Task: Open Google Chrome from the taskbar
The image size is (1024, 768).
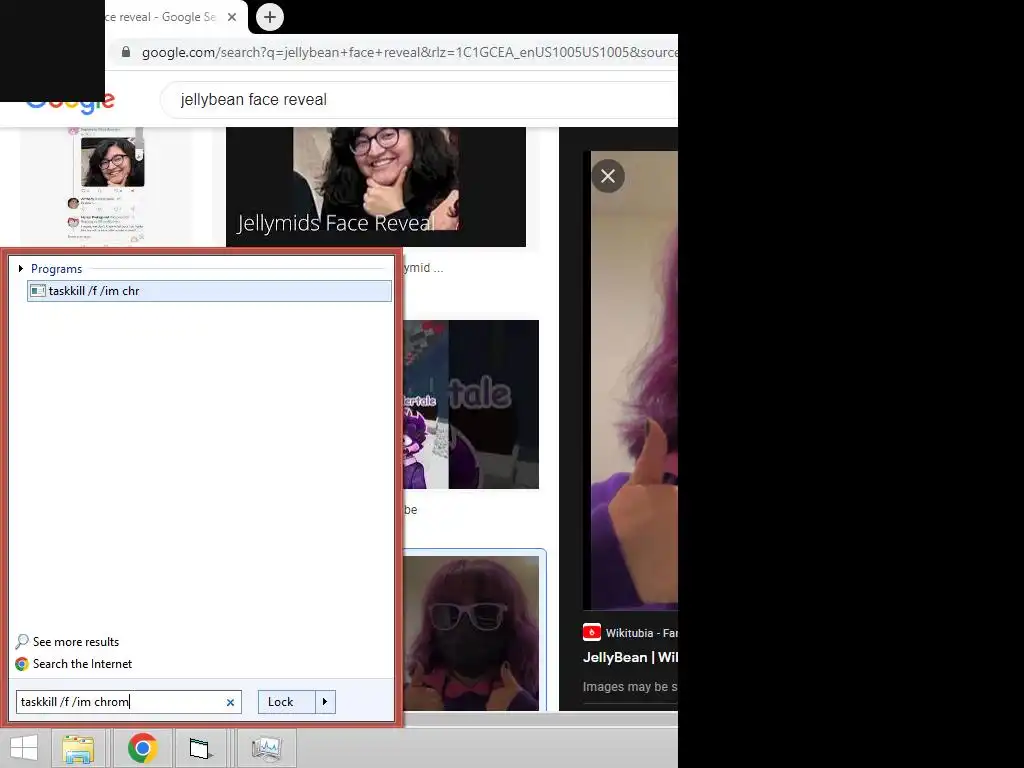Action: click(x=142, y=748)
